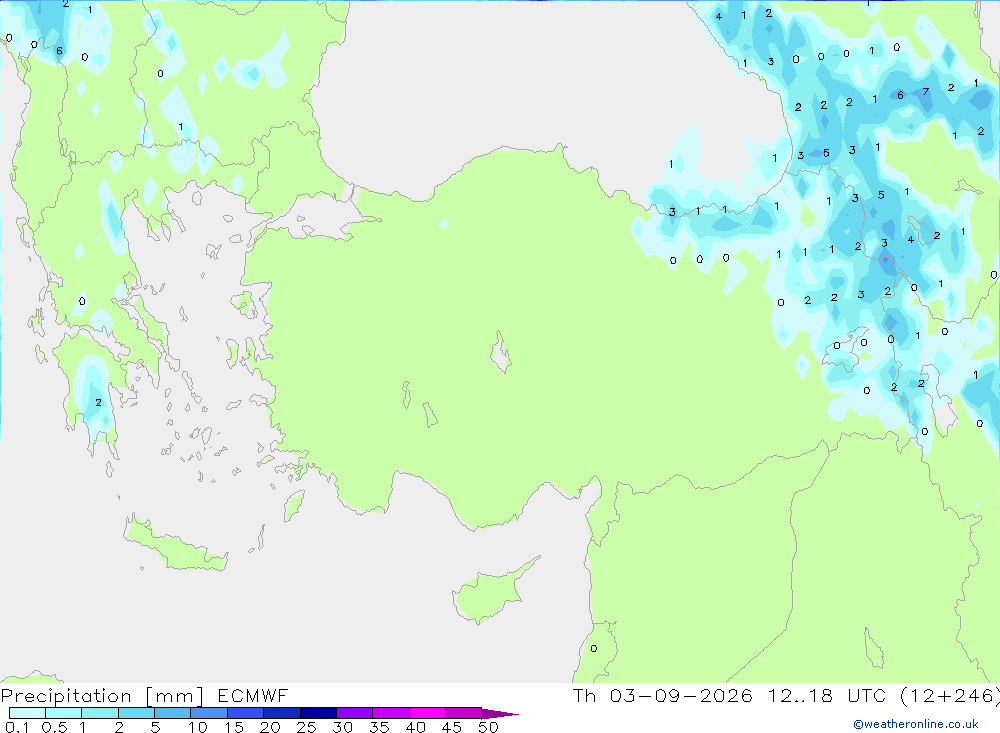The height and width of the screenshot is (733, 1000).
Task: Select the 0.1–0.5 mm legend swatch
Action: (x=27, y=713)
